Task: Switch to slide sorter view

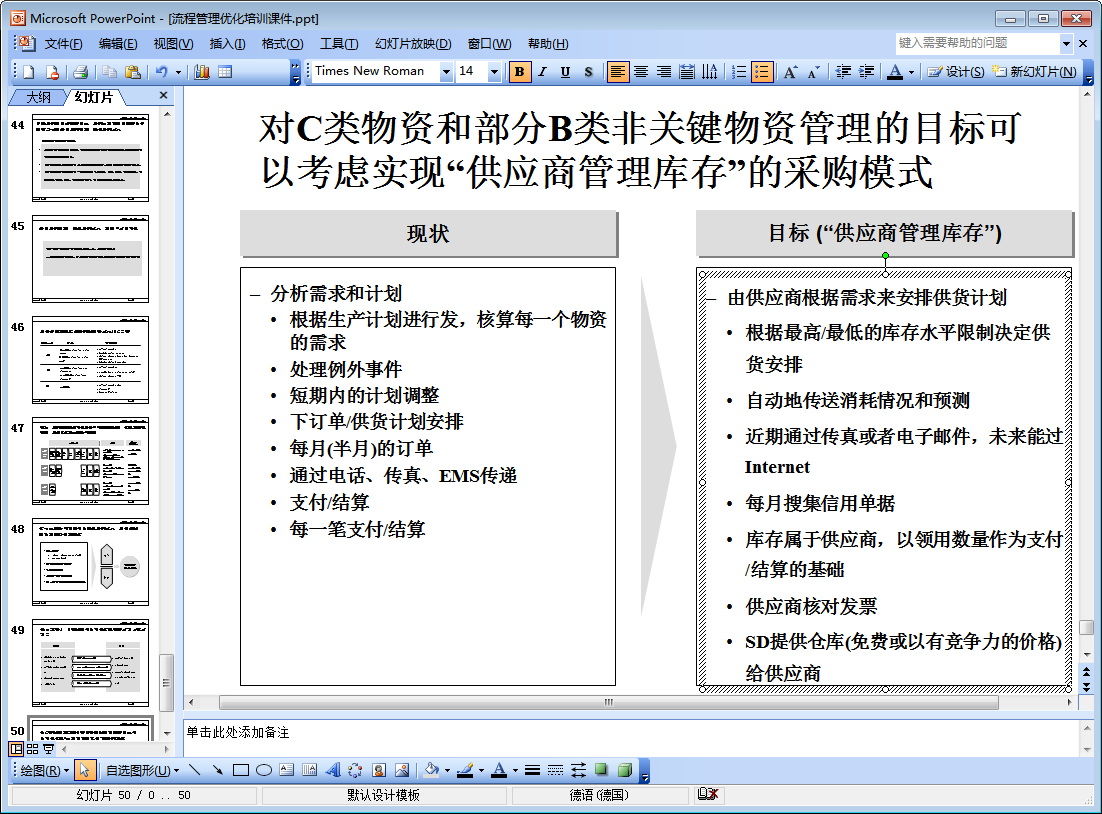Action: 32,748
